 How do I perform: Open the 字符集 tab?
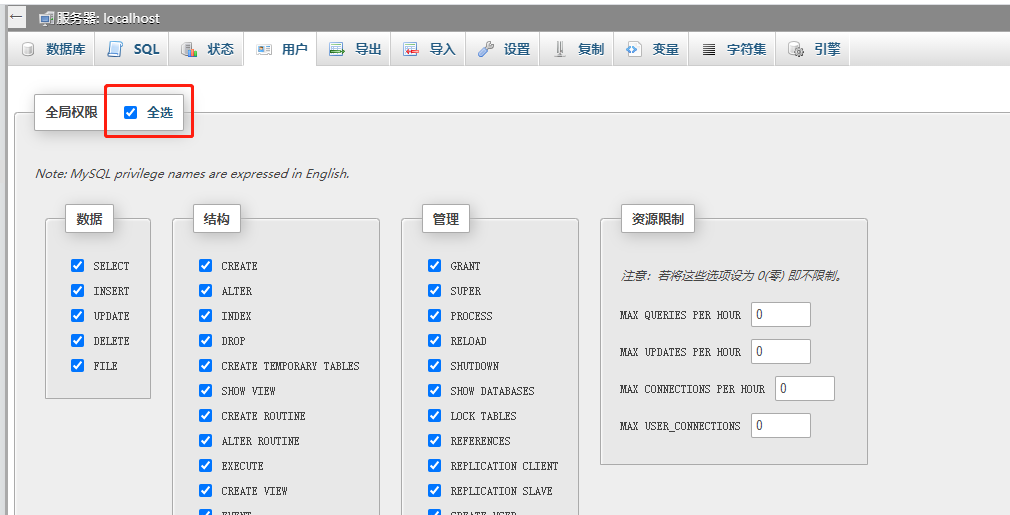point(732,50)
